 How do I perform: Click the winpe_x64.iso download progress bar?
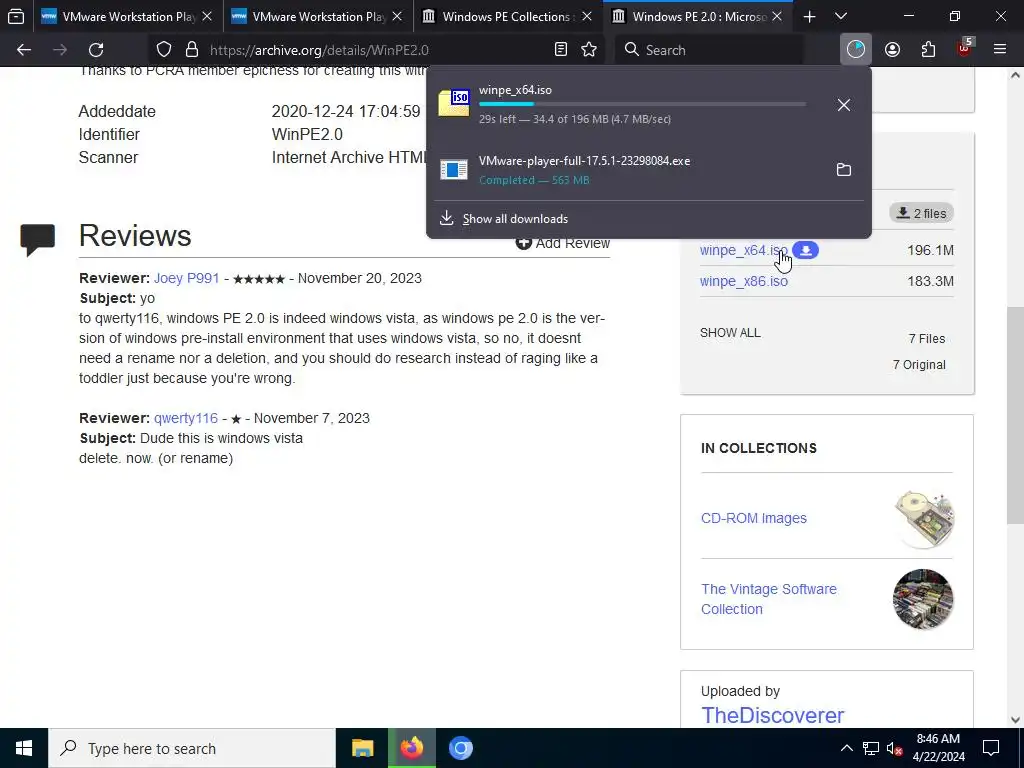(643, 104)
